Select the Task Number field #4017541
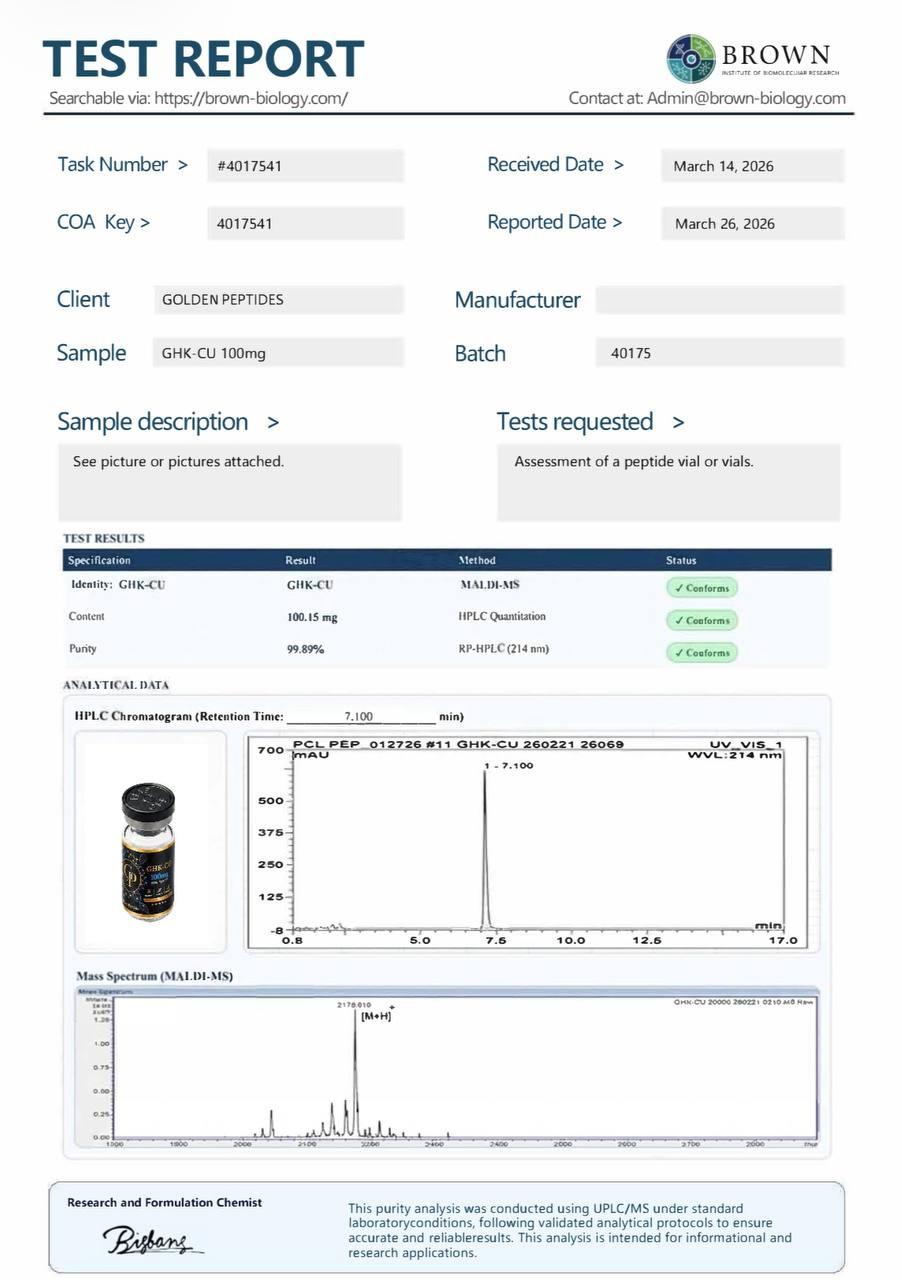This screenshot has width=902, height=1280. [x=305, y=166]
